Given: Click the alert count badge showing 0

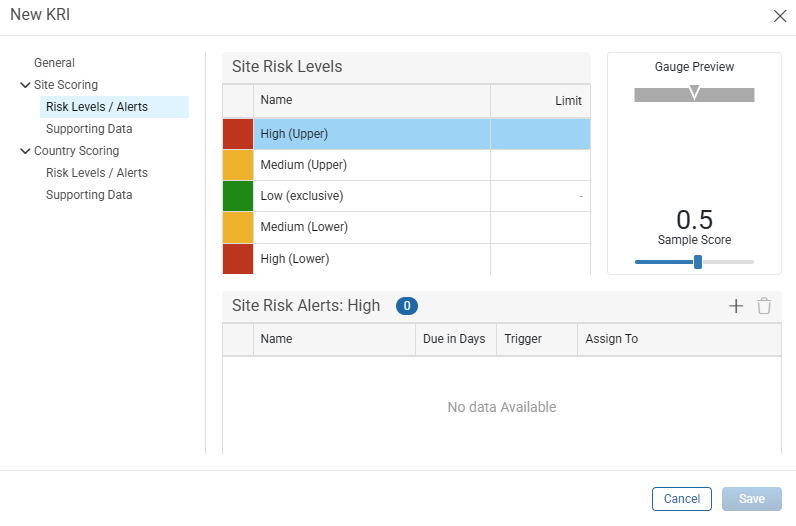Looking at the screenshot, I should pyautogui.click(x=407, y=306).
